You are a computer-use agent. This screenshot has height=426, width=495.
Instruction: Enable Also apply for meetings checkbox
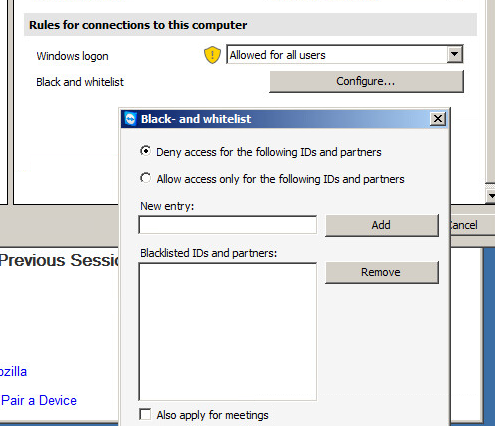pos(145,415)
